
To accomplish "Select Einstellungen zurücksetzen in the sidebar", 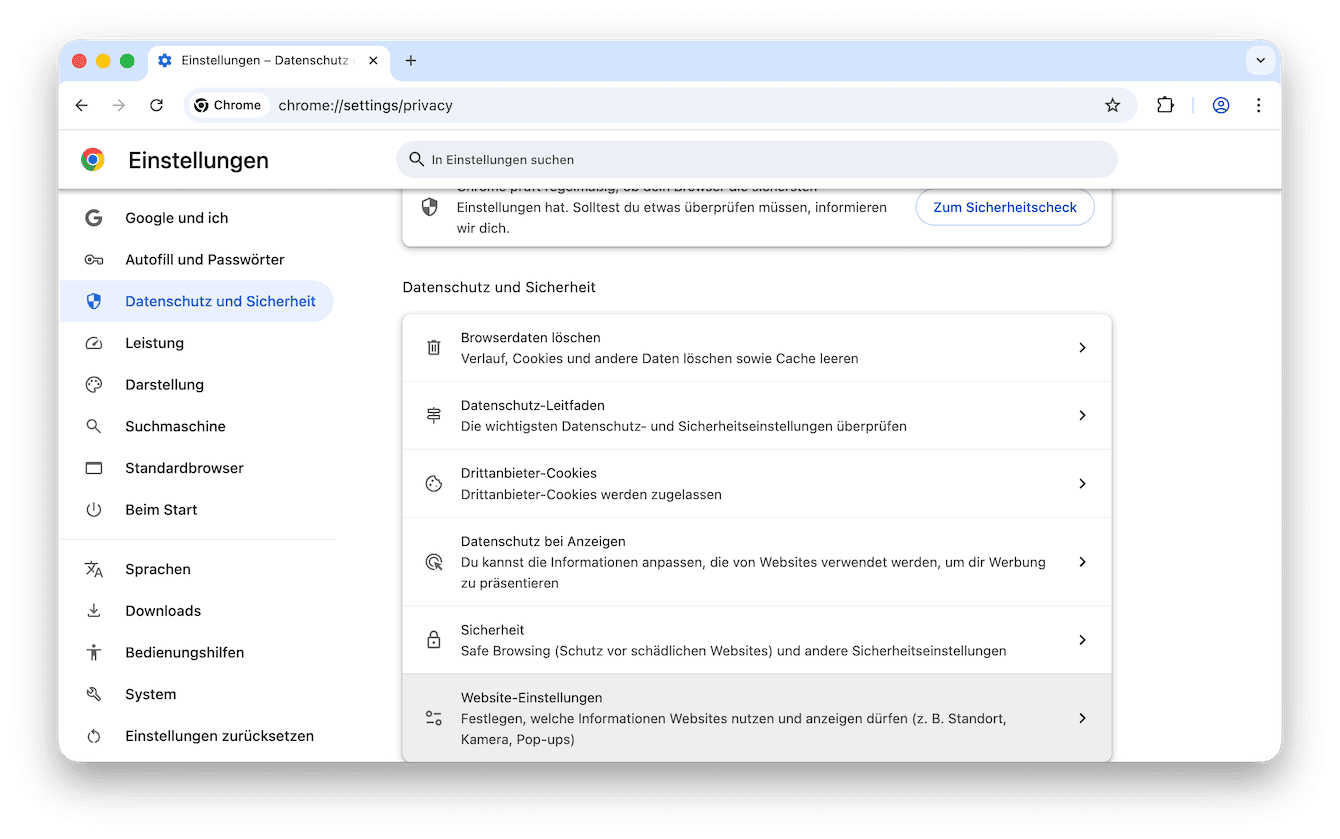I will point(219,735).
